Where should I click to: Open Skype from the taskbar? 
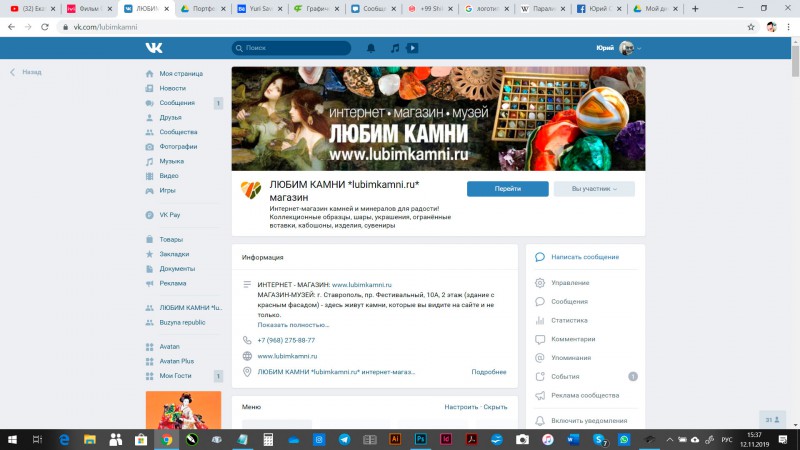pos(599,439)
